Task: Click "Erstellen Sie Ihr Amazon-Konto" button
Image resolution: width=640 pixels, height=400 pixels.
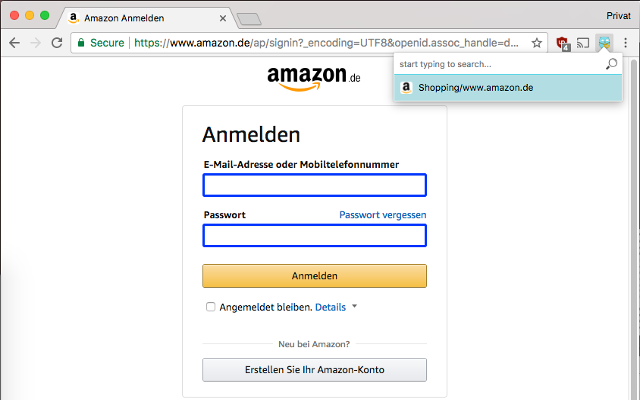Action: 314,370
